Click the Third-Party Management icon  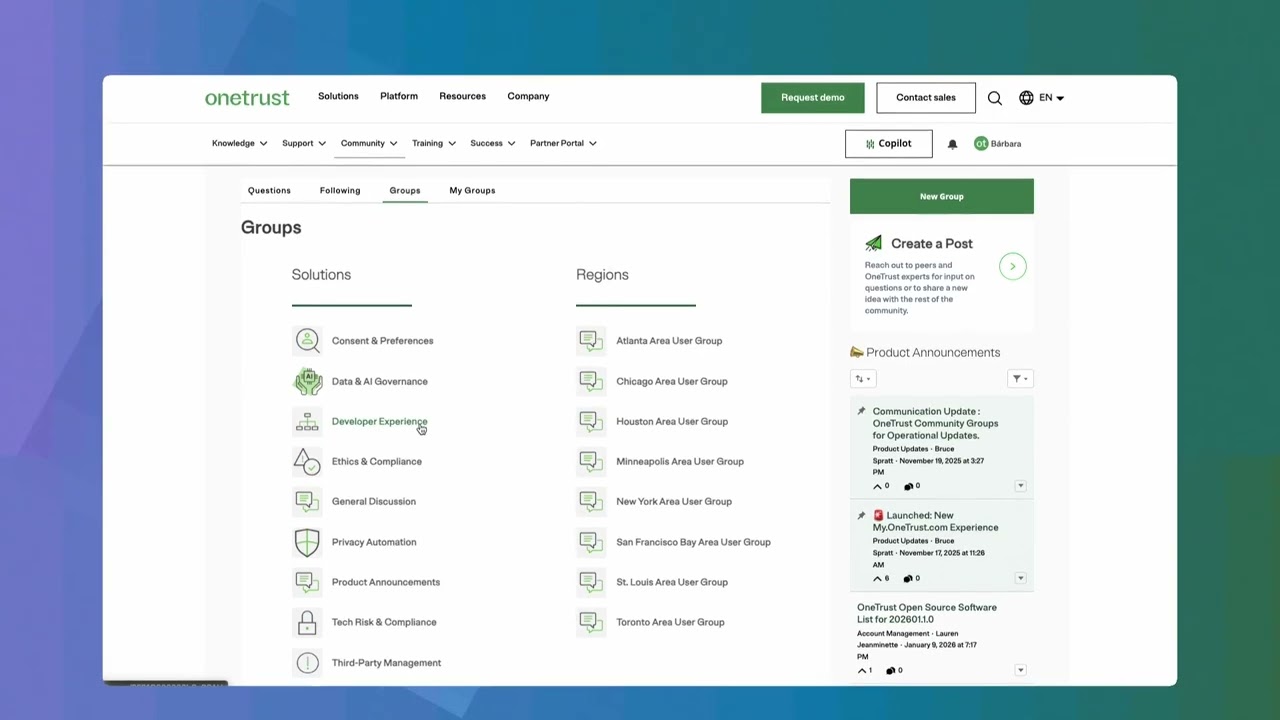pyautogui.click(x=307, y=663)
